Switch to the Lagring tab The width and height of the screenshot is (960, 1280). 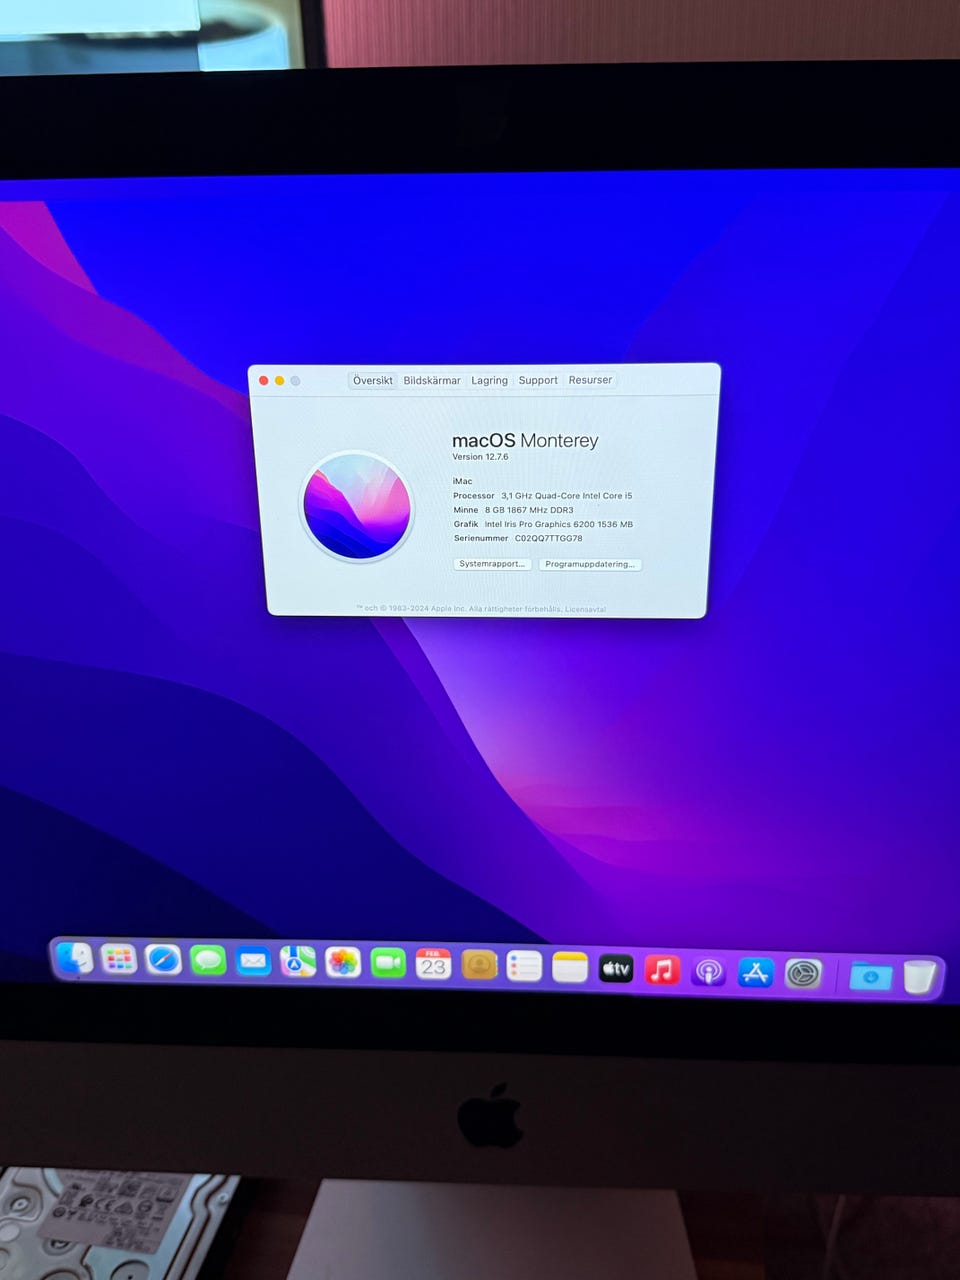[489, 380]
